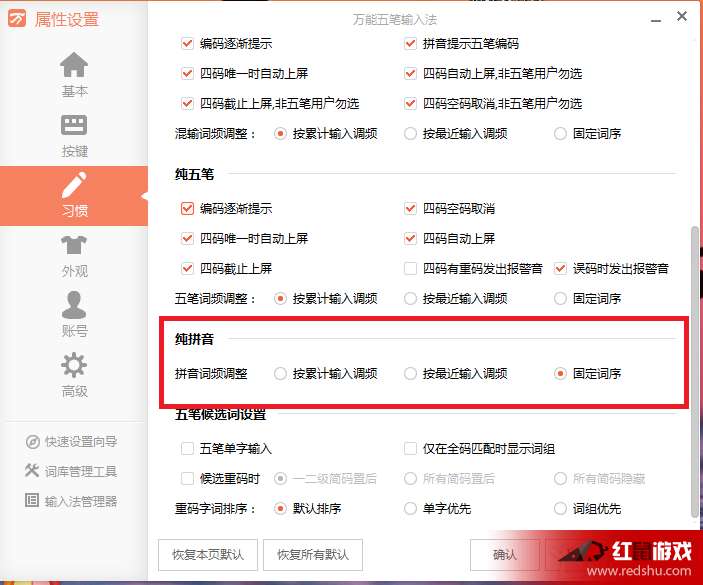Open 词库管理工具 link
Viewport: 703px width, 585px height.
pos(81,471)
